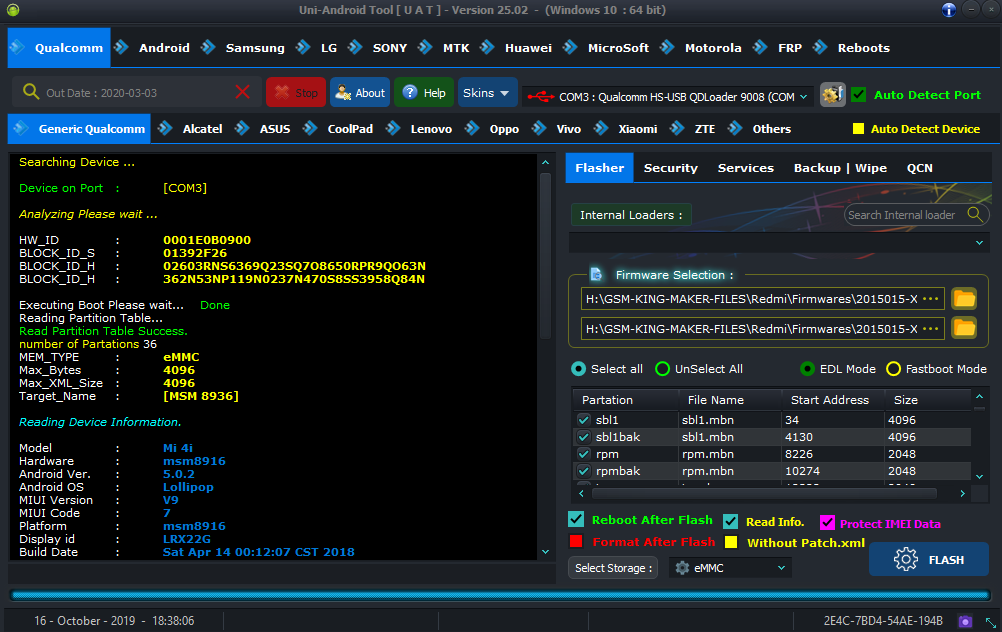Screen dimensions: 1002x632
Task: Switch to the Security tab
Action: (670, 168)
